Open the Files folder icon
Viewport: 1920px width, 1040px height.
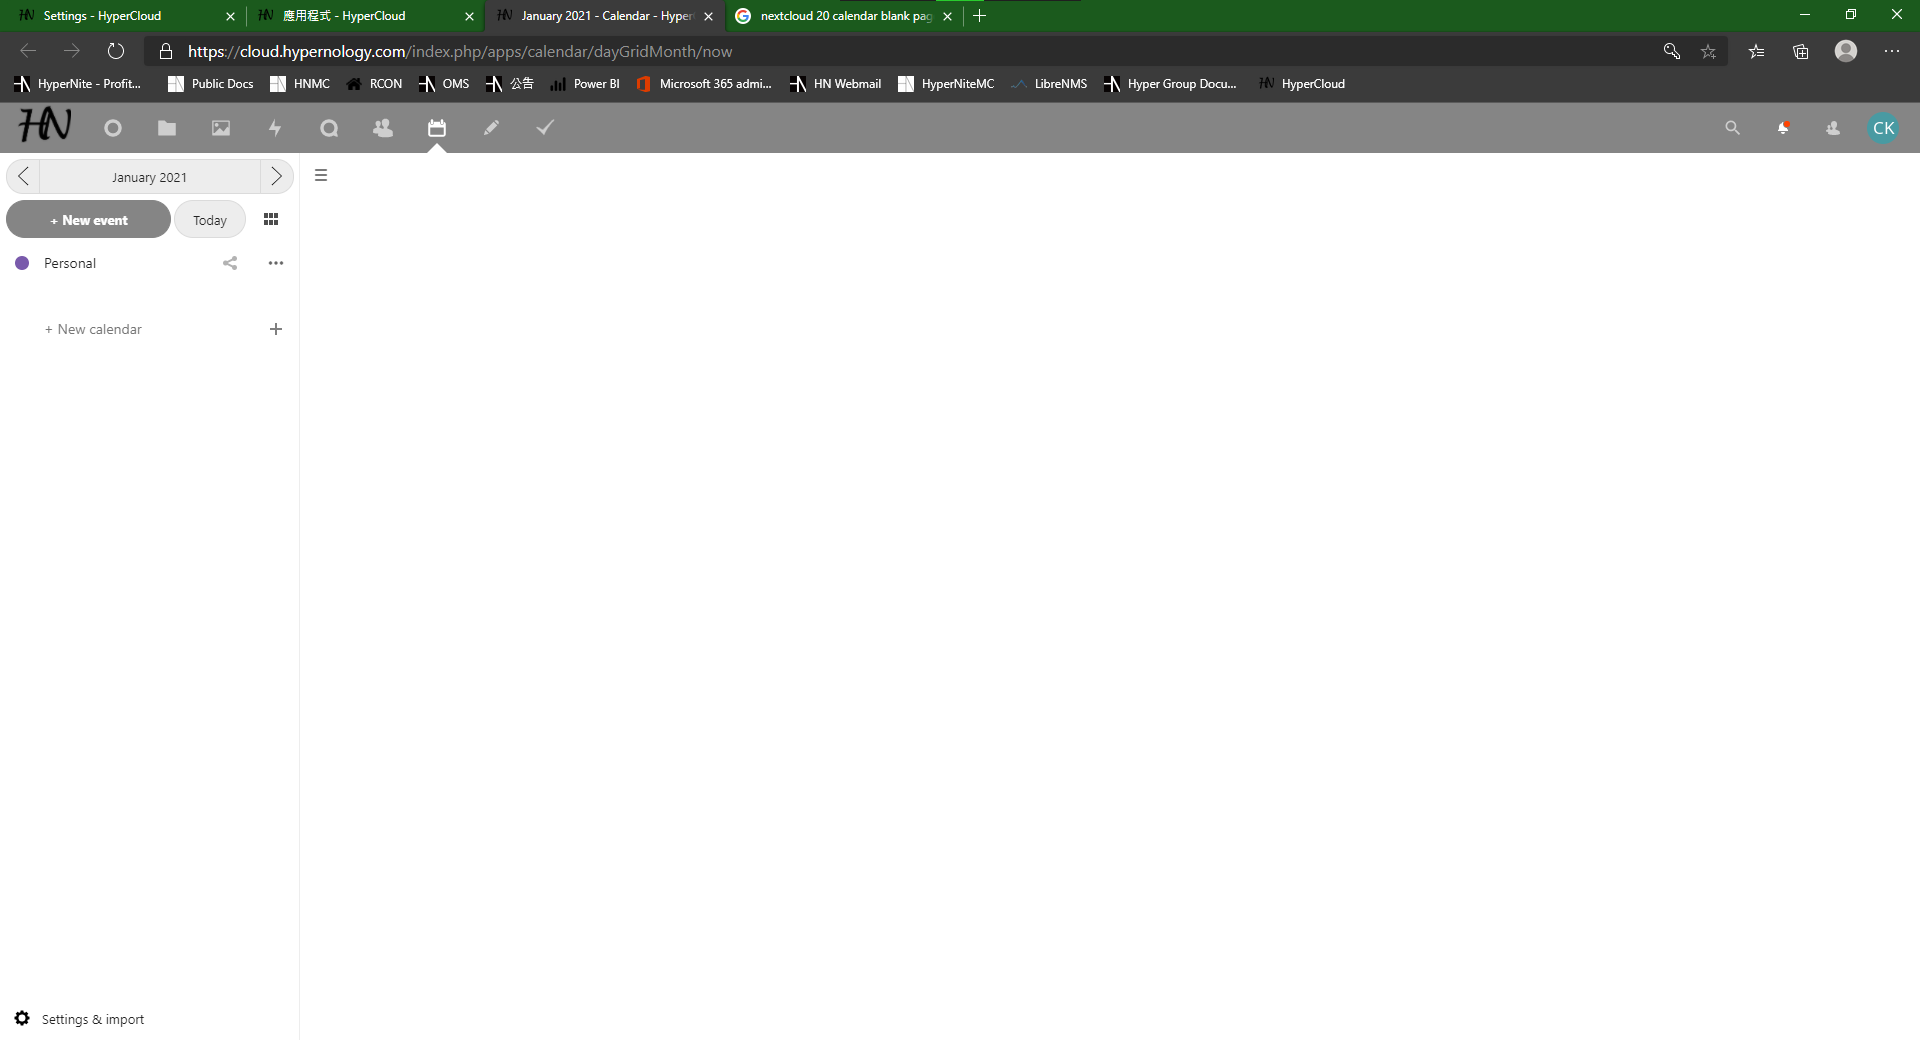[167, 128]
